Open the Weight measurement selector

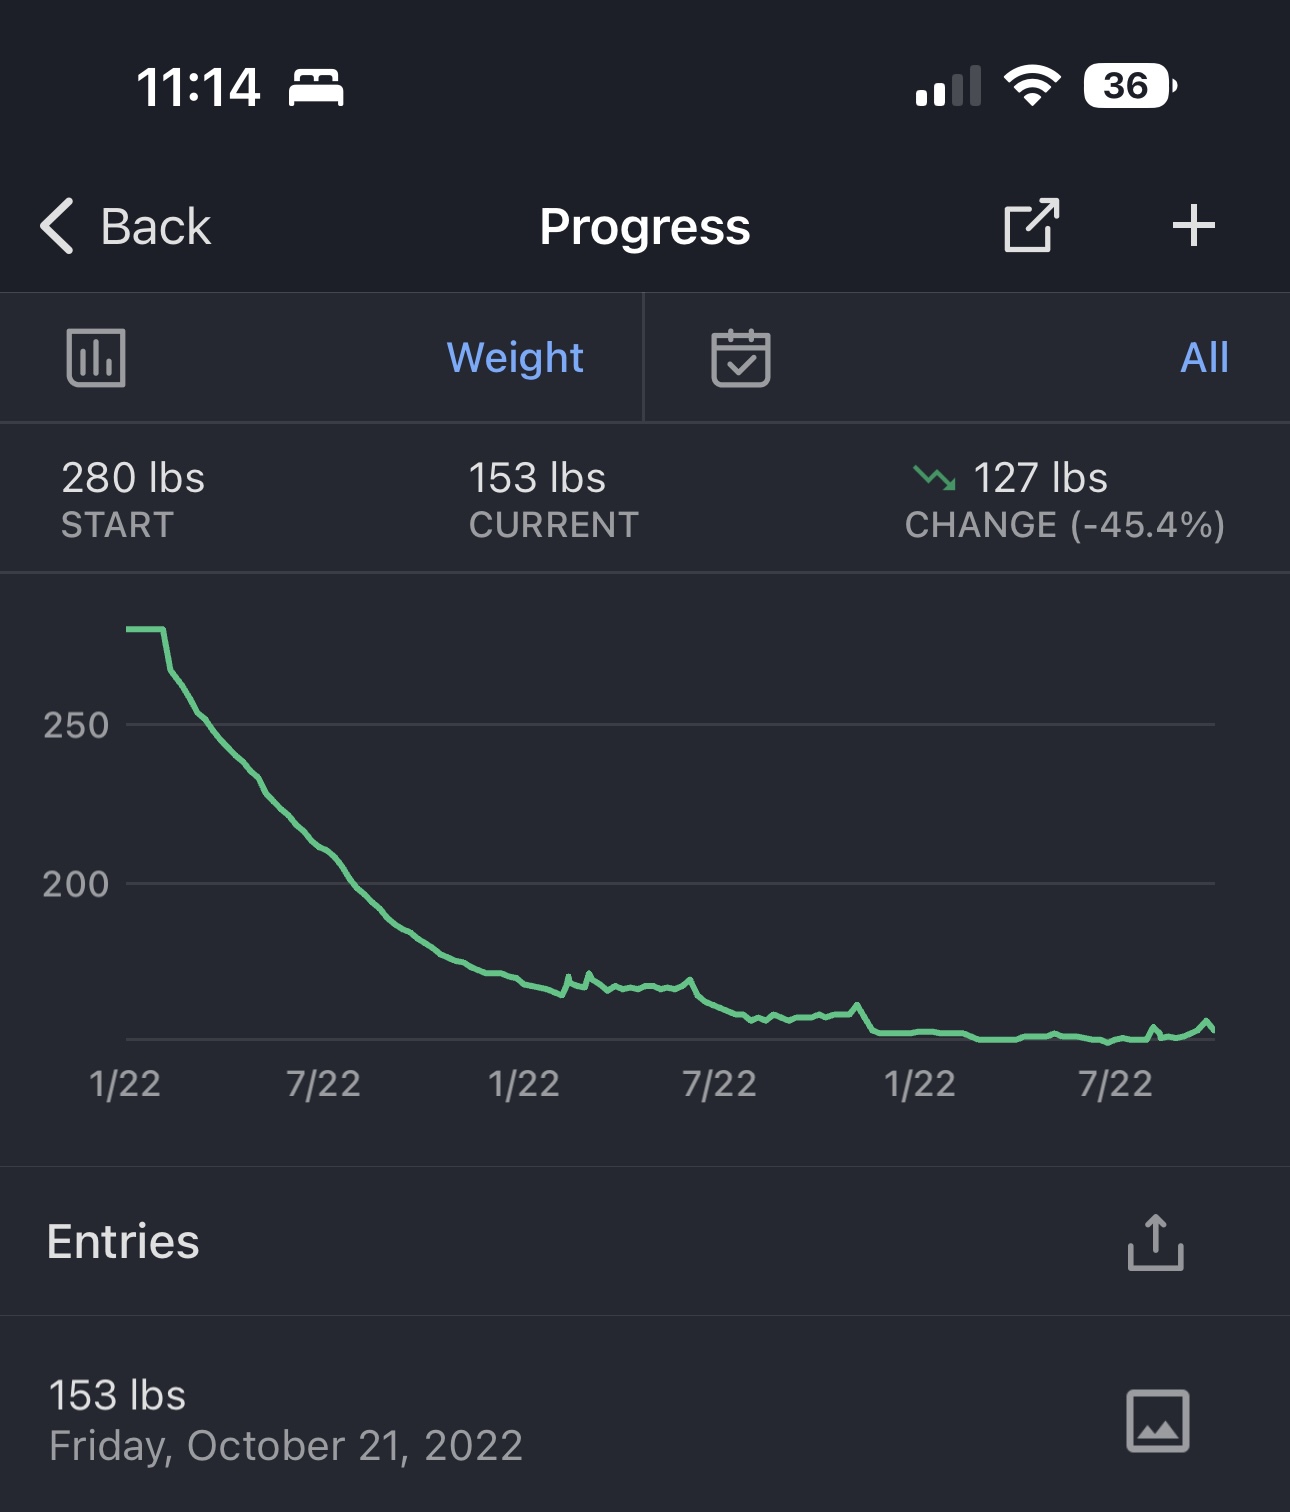click(x=515, y=357)
